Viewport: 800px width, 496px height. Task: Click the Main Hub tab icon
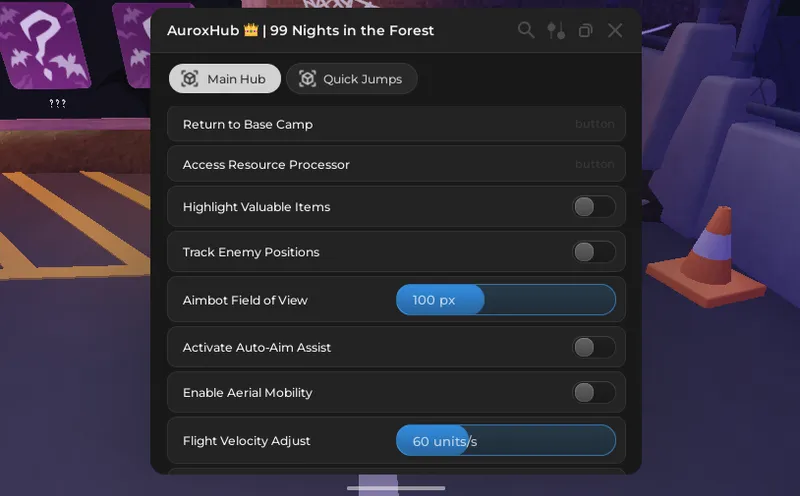[x=190, y=79]
